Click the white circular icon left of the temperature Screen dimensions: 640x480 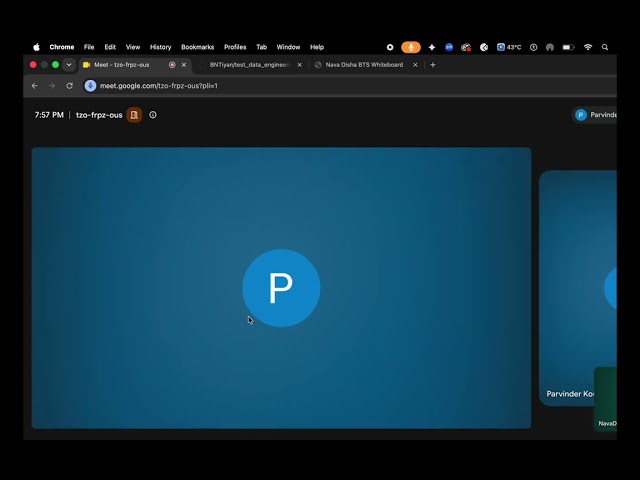tap(484, 47)
